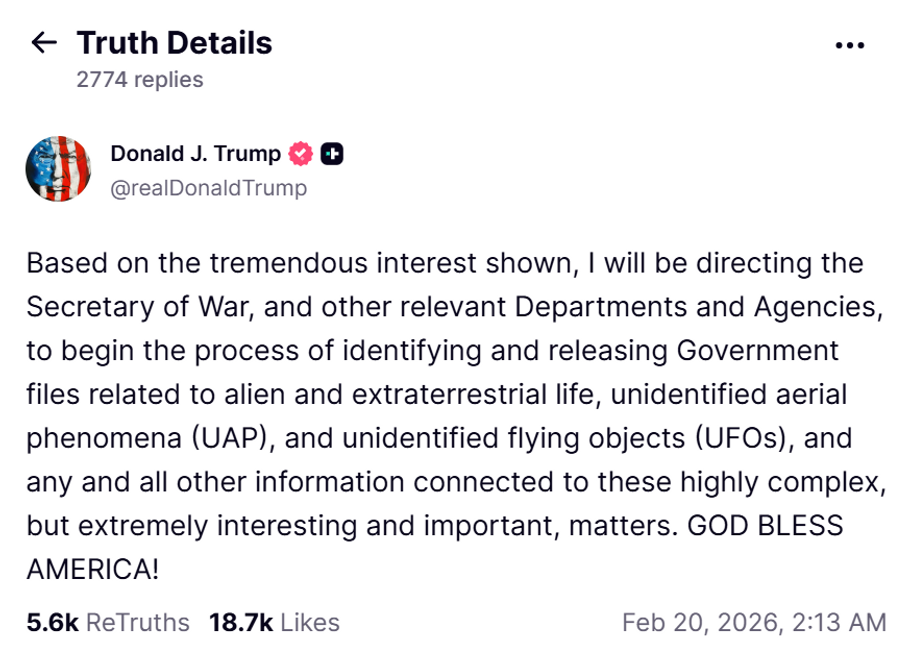Click the Feb 20, 2026 timestamp
Image resolution: width=910 pixels, height=656 pixels.
pyautogui.click(x=753, y=622)
